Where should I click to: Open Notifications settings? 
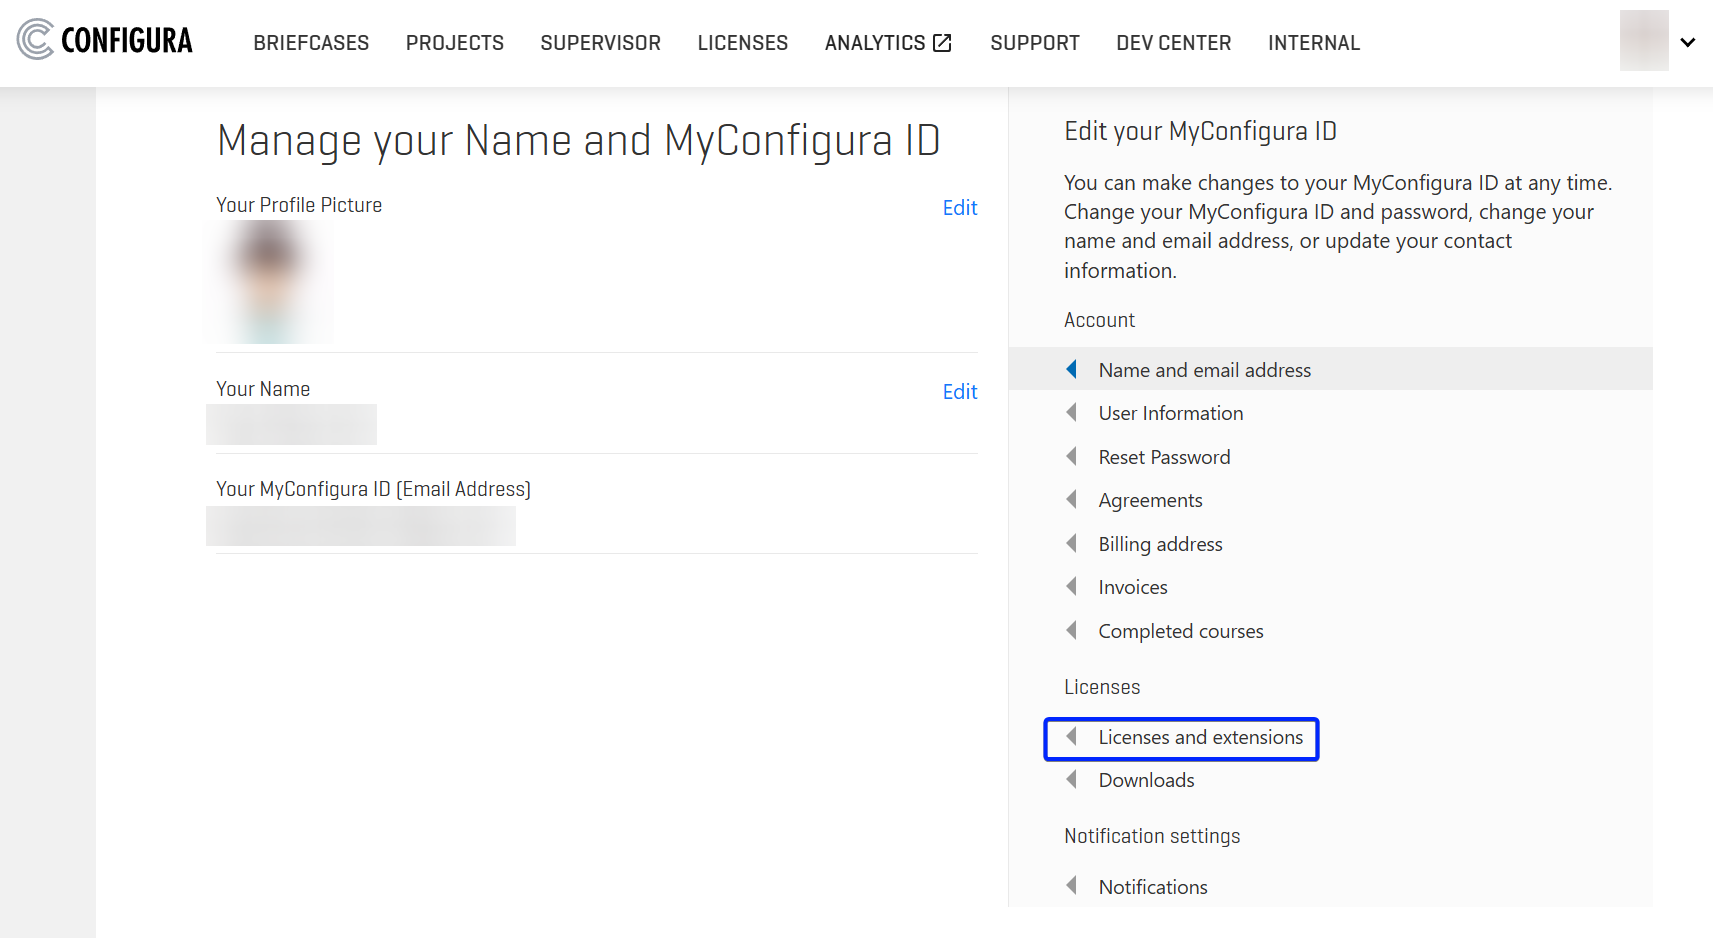1153,887
